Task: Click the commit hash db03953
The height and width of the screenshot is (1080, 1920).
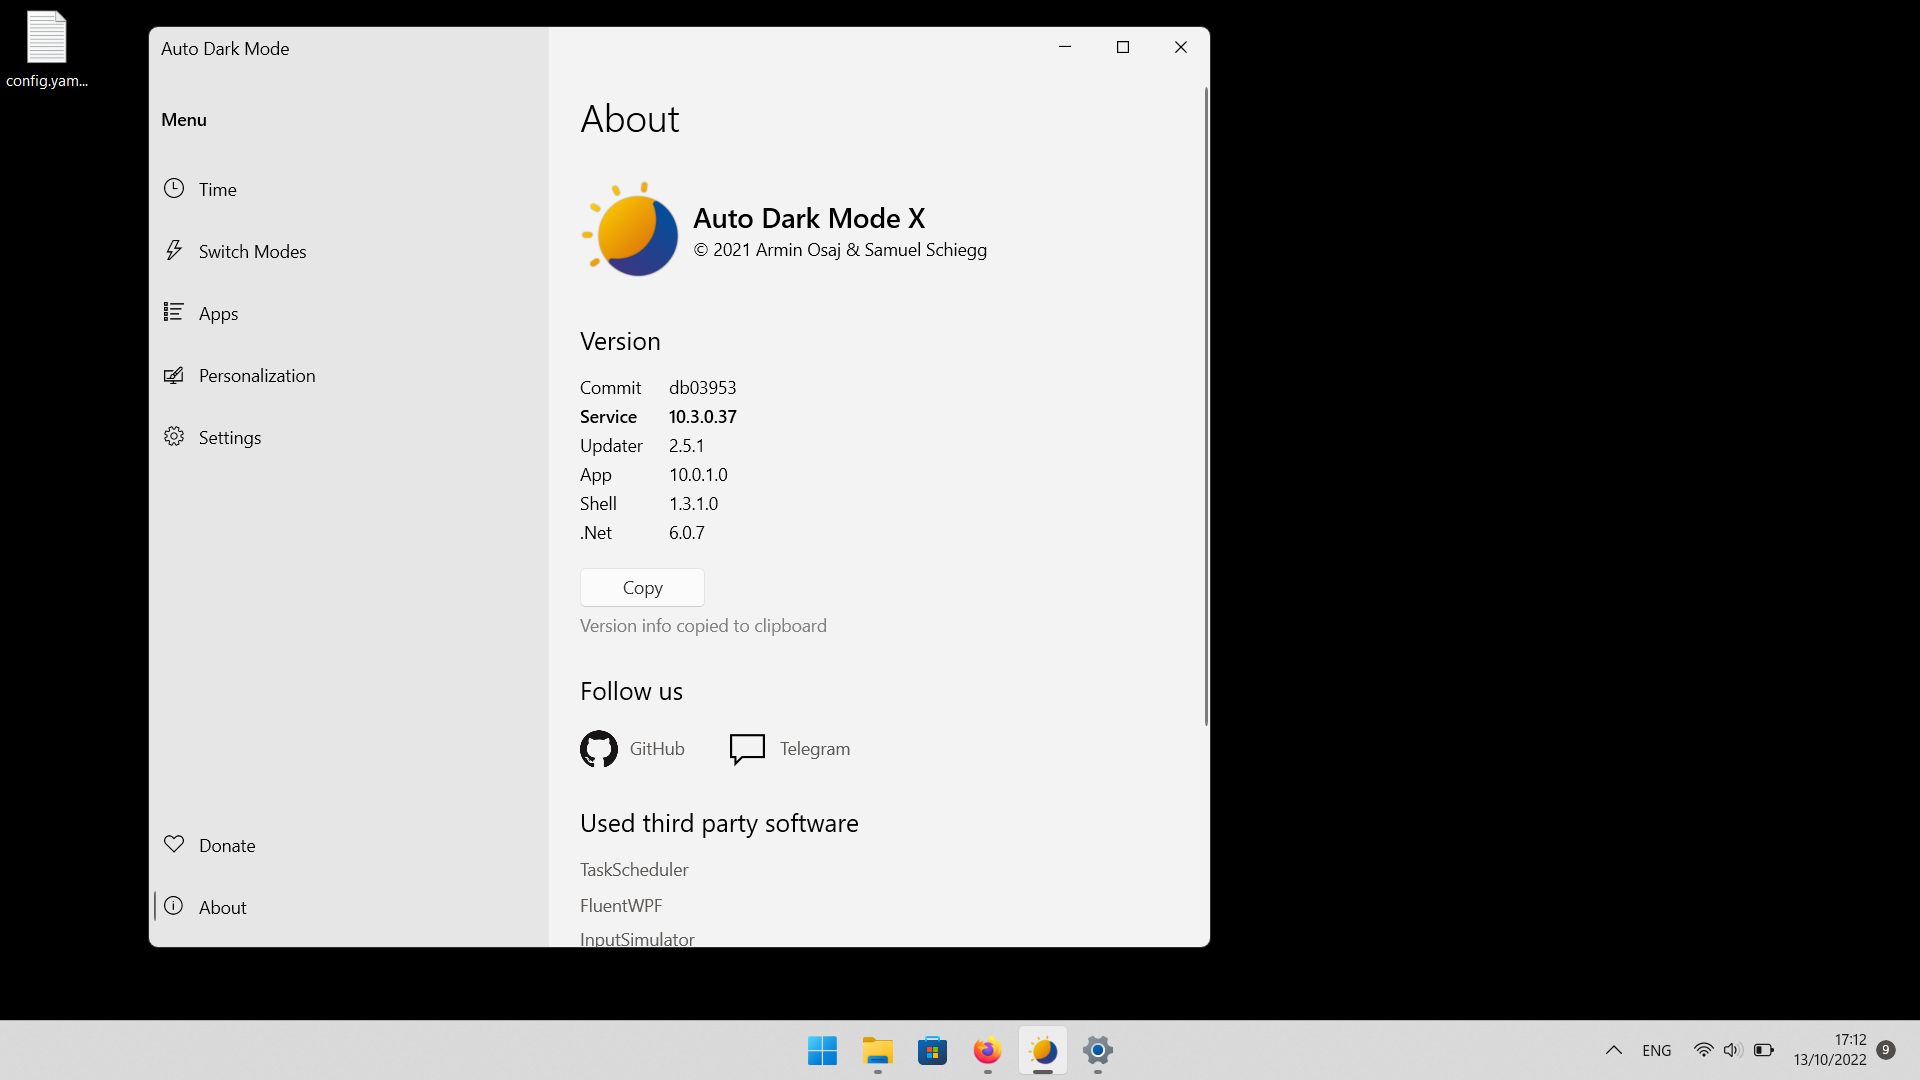Action: pyautogui.click(x=702, y=387)
